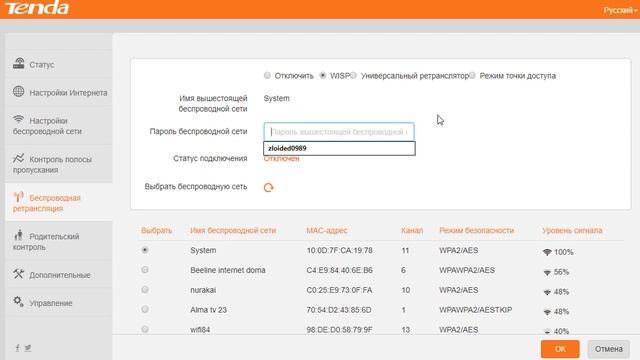Open the Twitter icon in sidebar footer

coord(28,348)
